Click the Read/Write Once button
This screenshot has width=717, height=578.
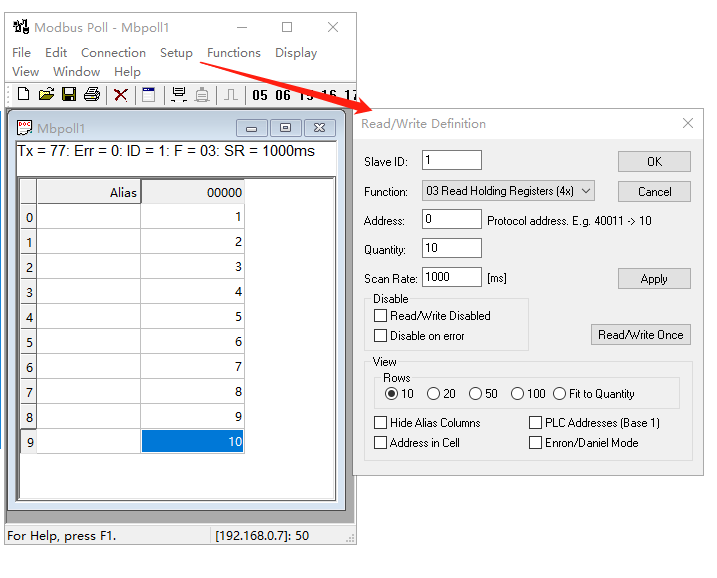pyautogui.click(x=640, y=335)
